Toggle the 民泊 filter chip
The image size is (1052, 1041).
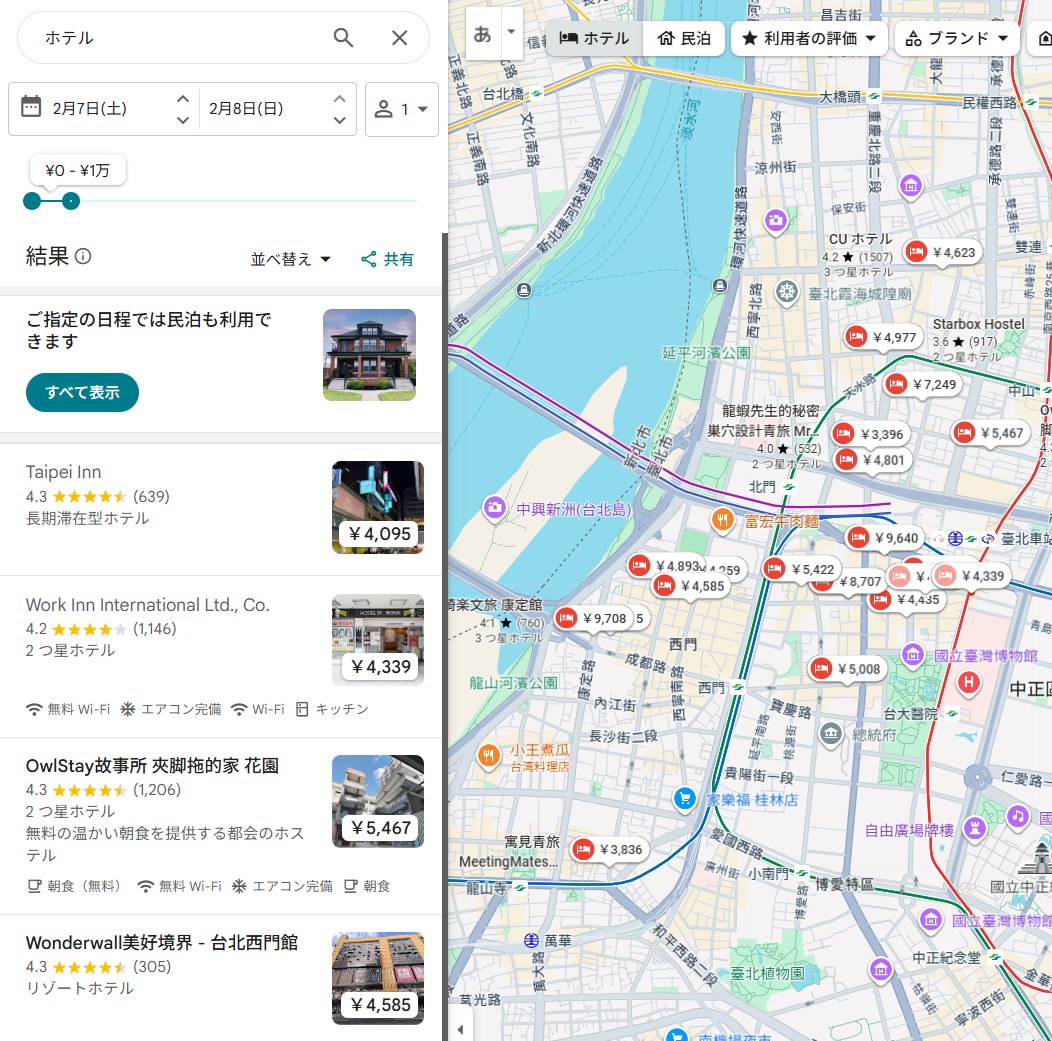(684, 39)
